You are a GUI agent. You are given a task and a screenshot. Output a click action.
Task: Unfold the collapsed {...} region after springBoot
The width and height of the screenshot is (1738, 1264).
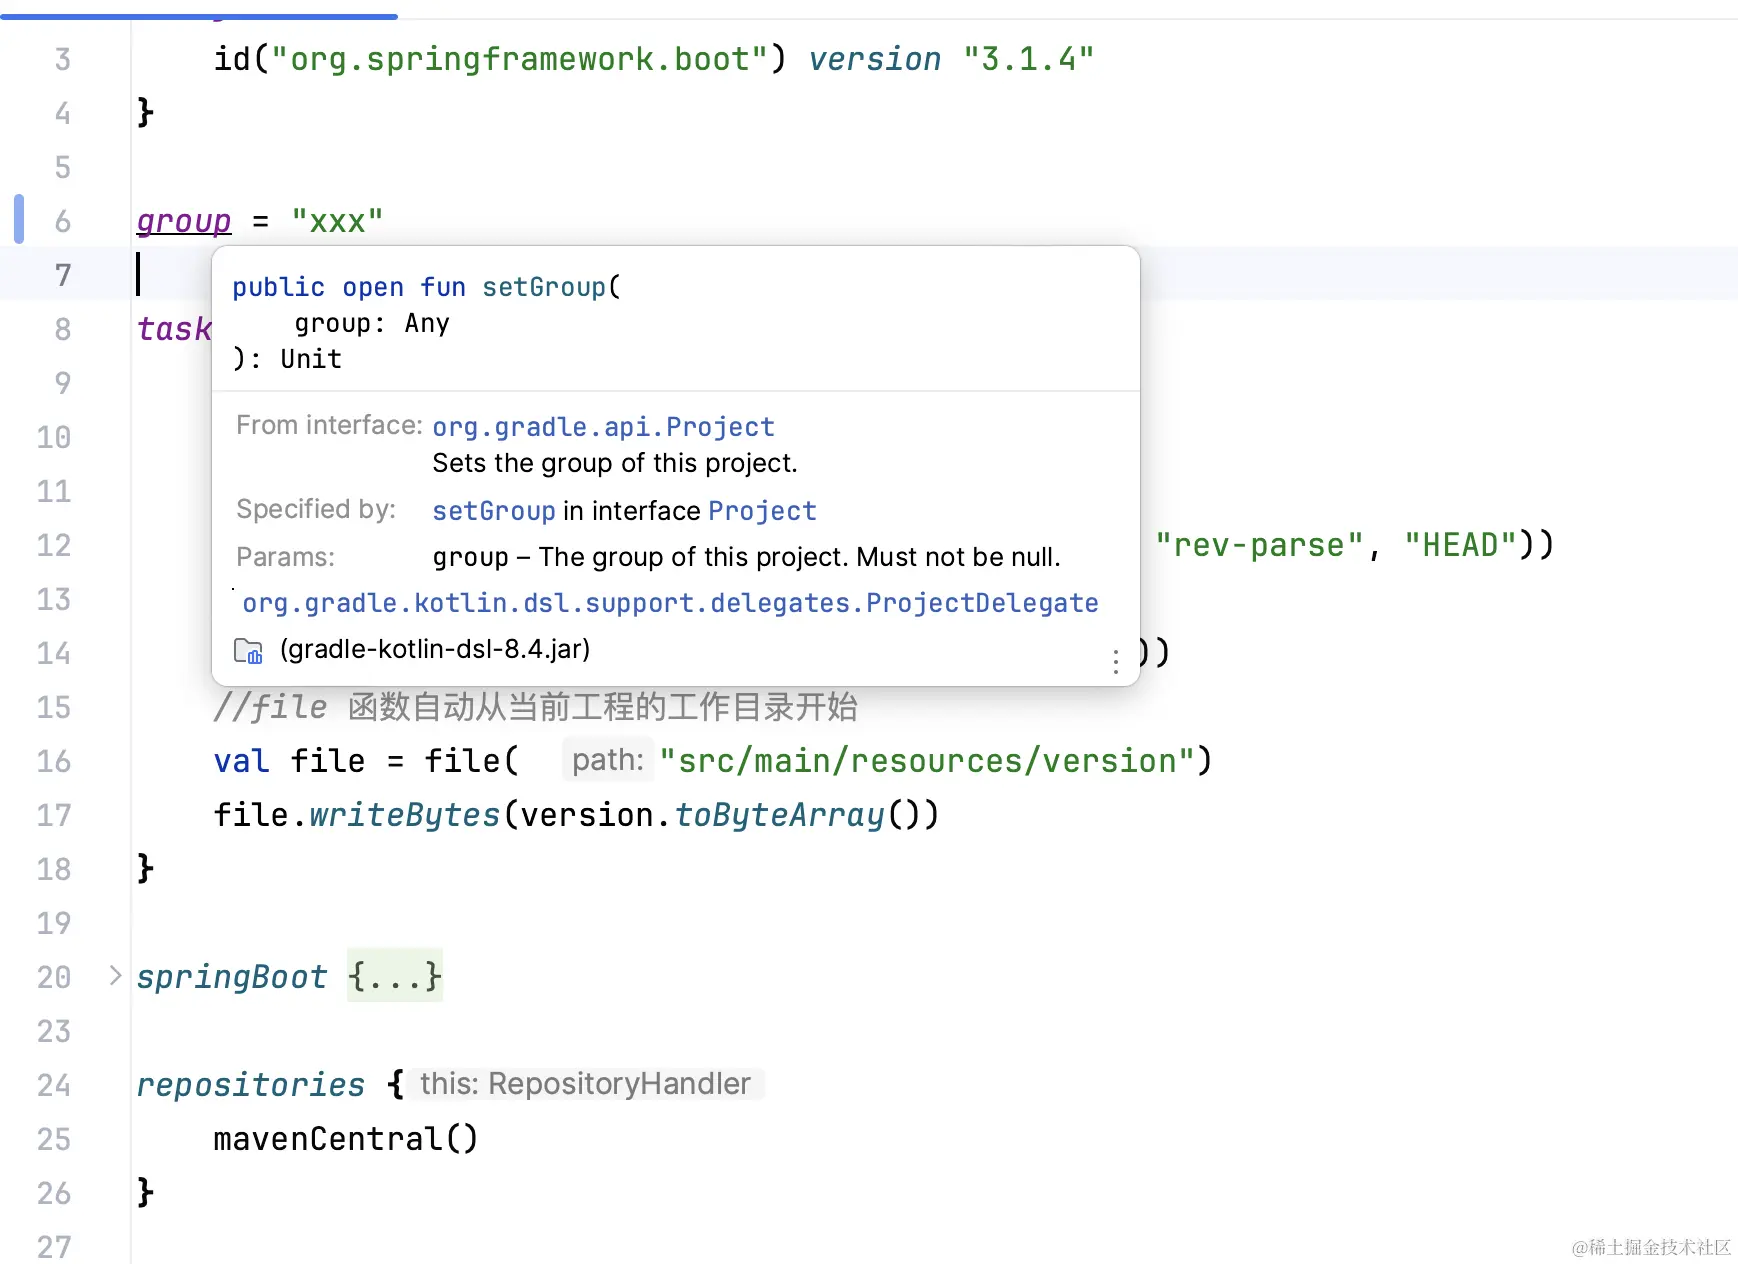(395, 976)
